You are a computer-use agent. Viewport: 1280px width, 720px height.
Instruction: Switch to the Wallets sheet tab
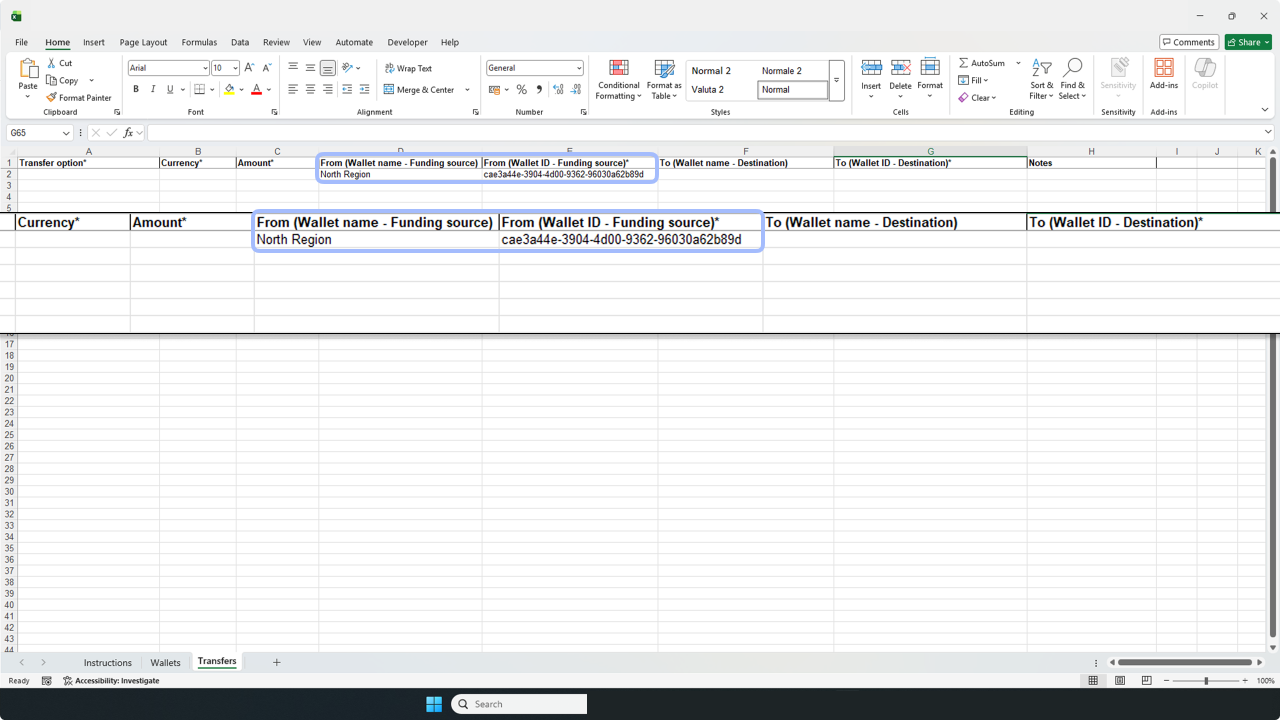(165, 662)
